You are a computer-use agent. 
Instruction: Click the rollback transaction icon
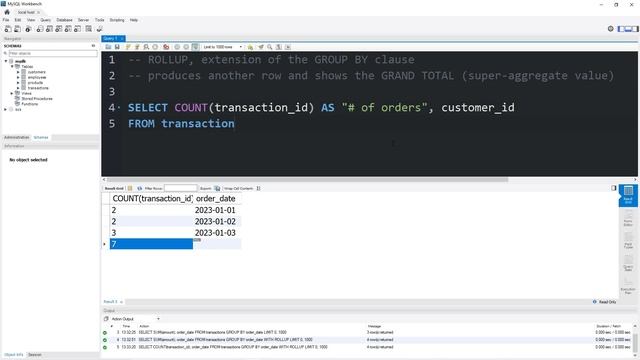pos(186,47)
